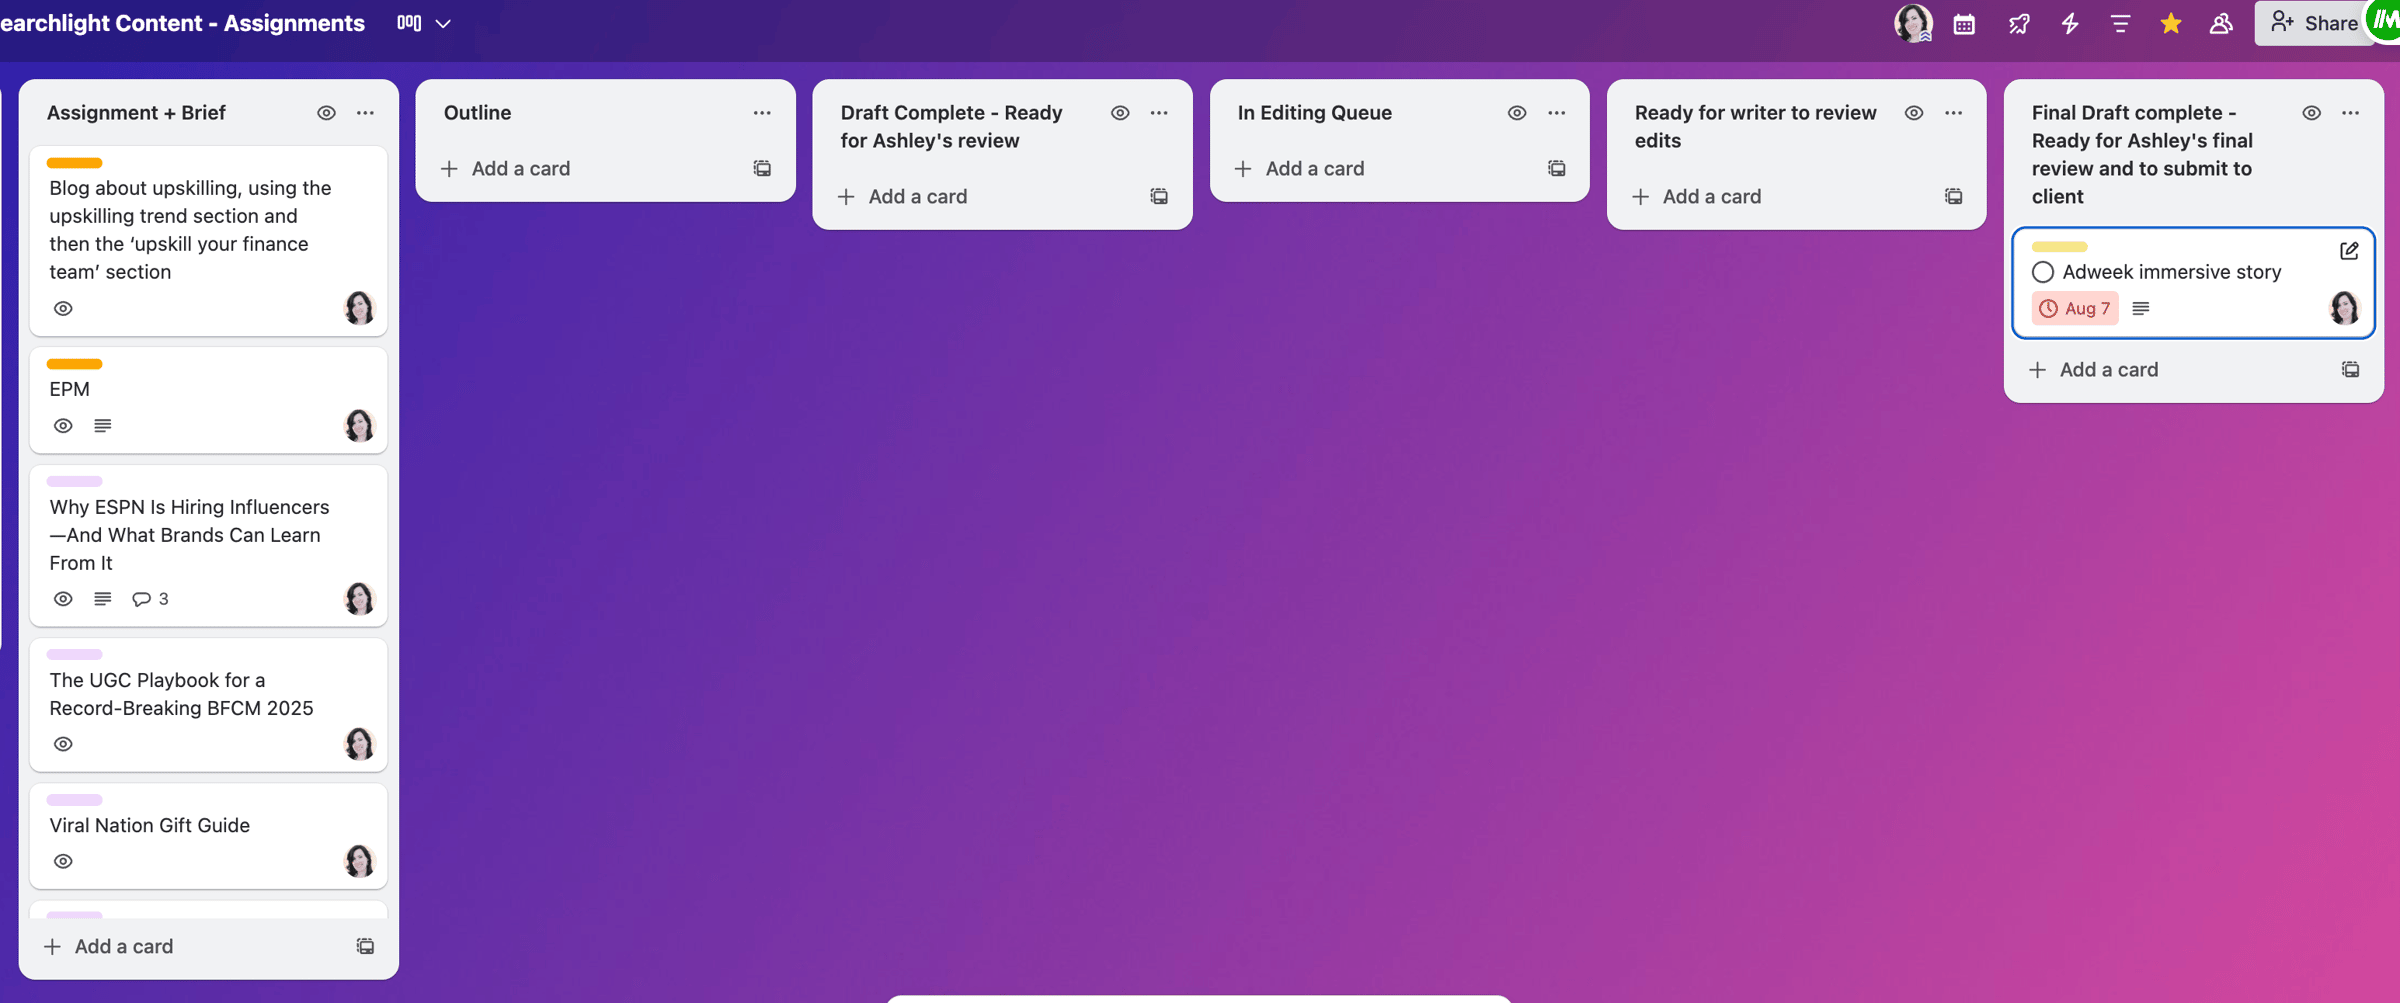Image resolution: width=2400 pixels, height=1003 pixels.
Task: Click the star to unfavorite board
Action: [x=2170, y=24]
